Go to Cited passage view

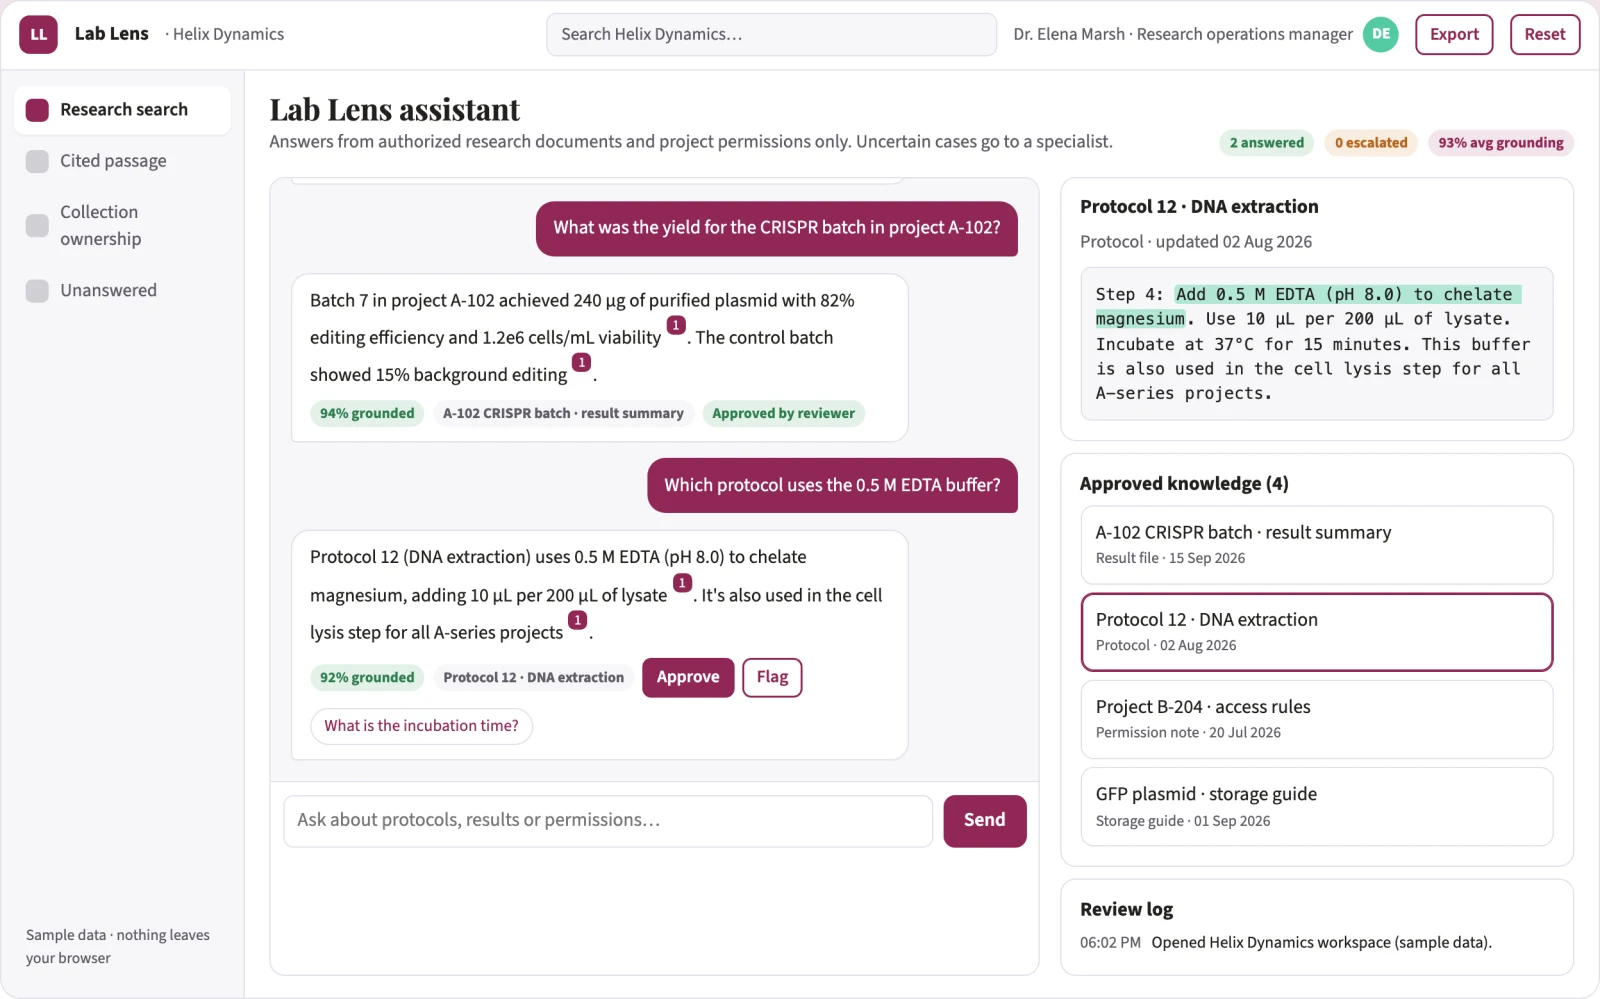pyautogui.click(x=122, y=161)
